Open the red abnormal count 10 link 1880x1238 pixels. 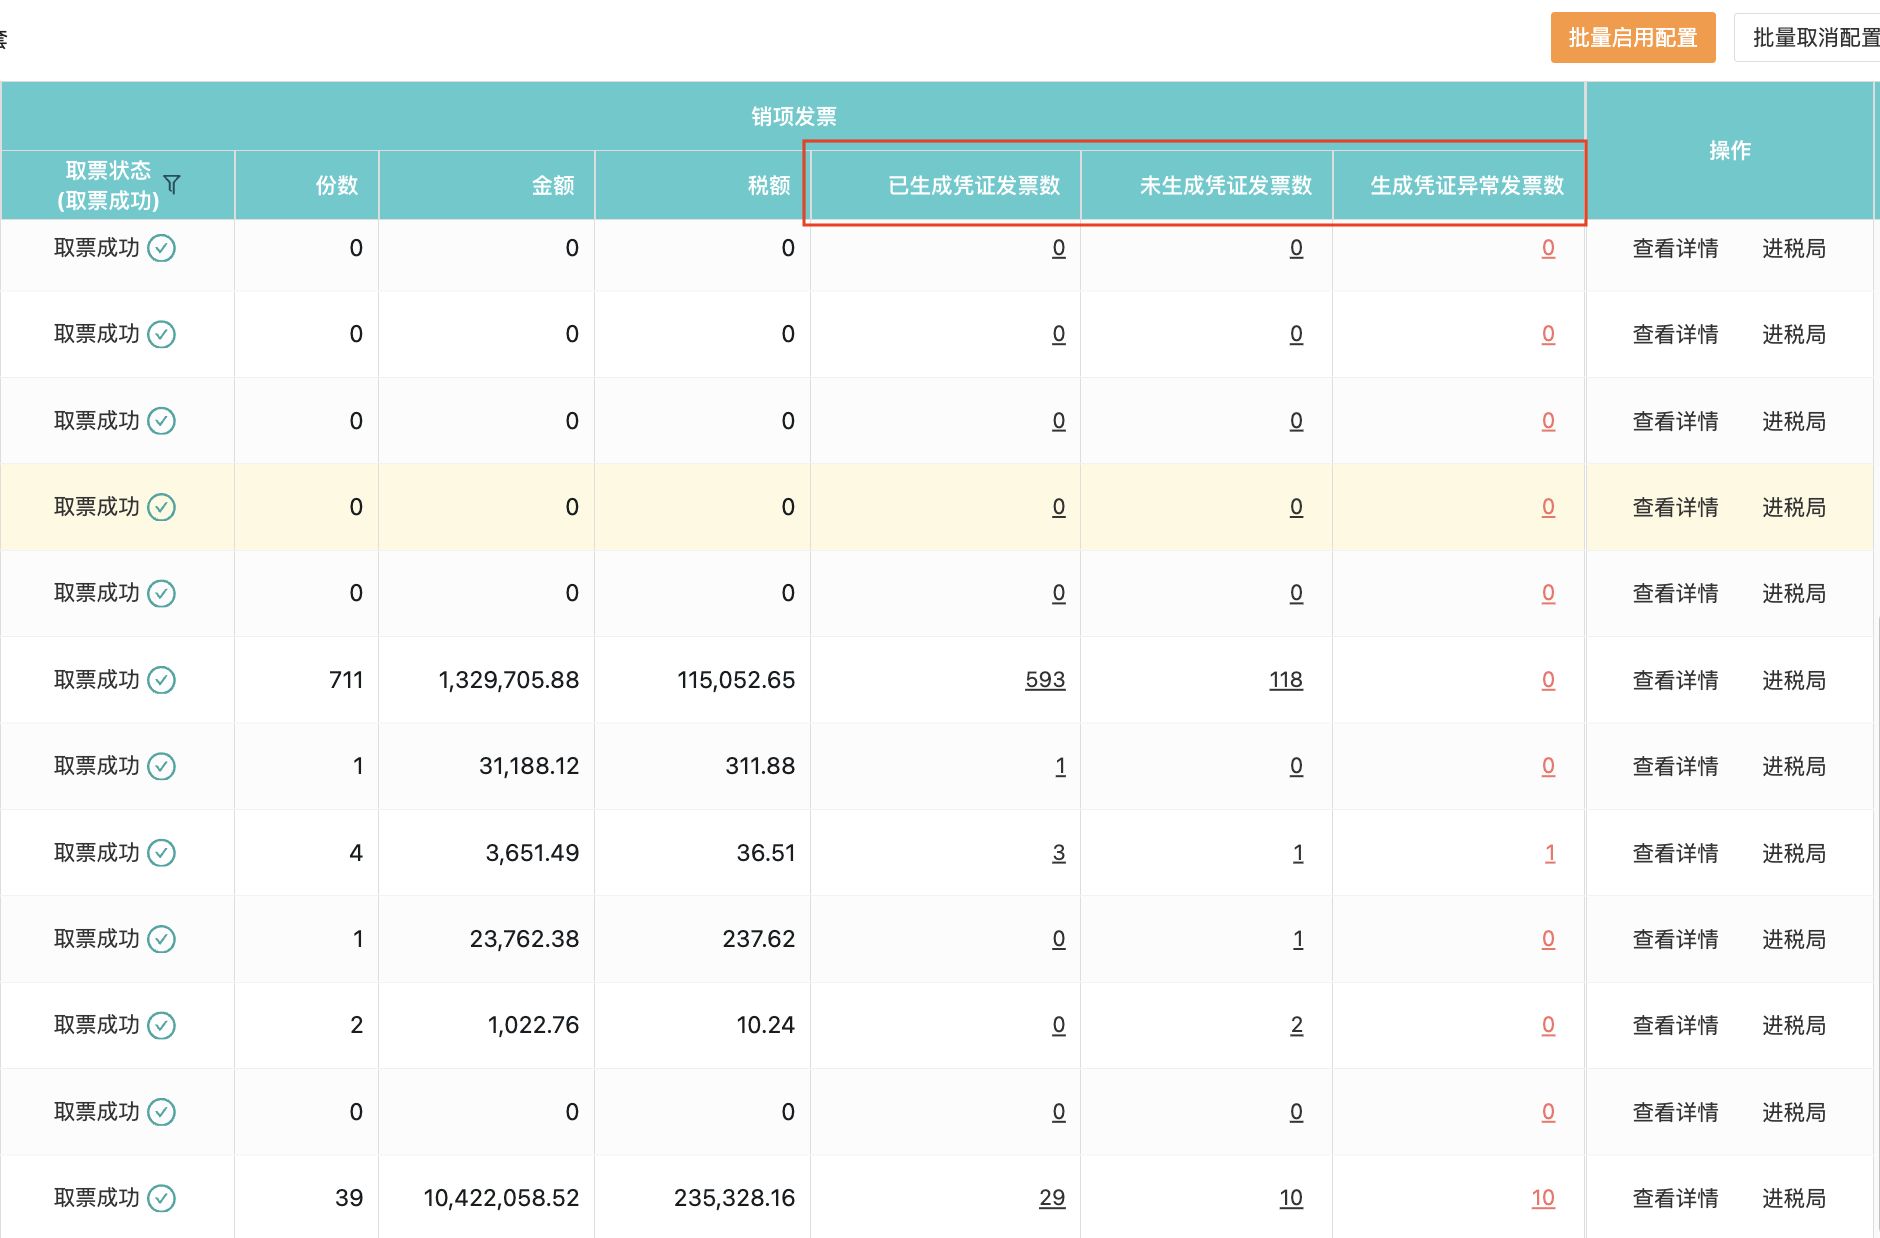(1542, 1198)
